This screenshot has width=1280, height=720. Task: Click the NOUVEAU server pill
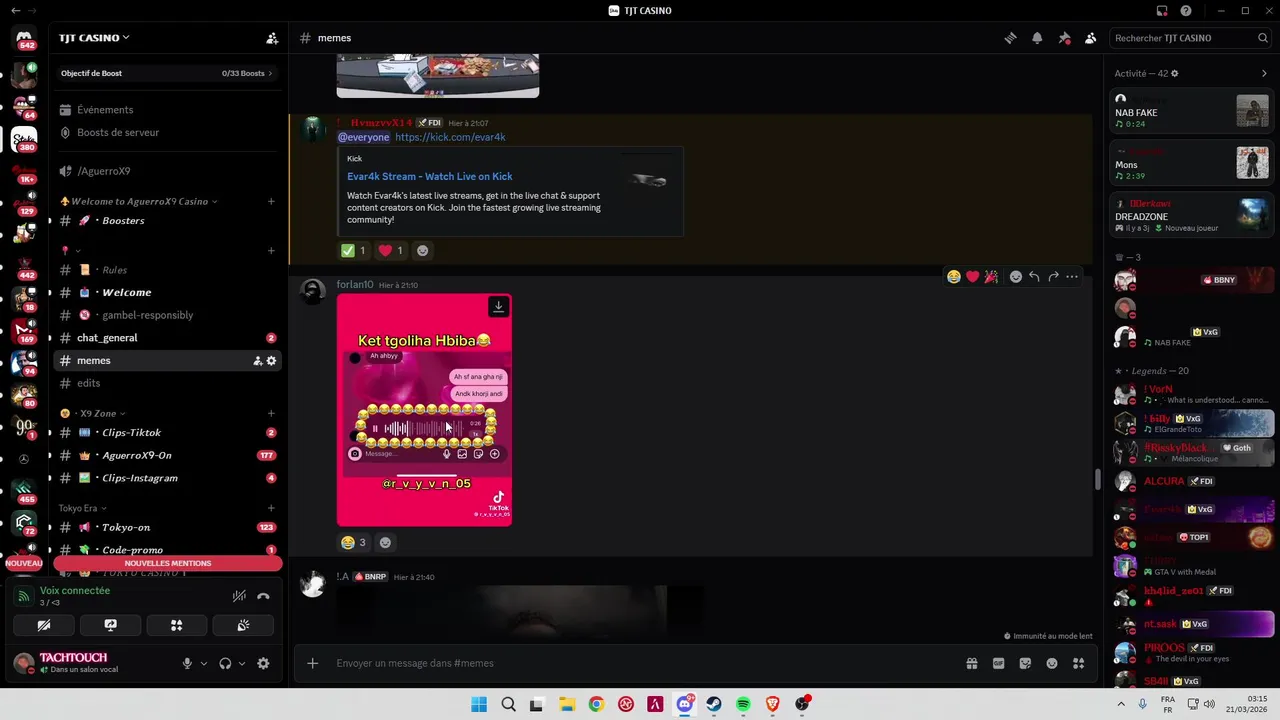tap(24, 563)
